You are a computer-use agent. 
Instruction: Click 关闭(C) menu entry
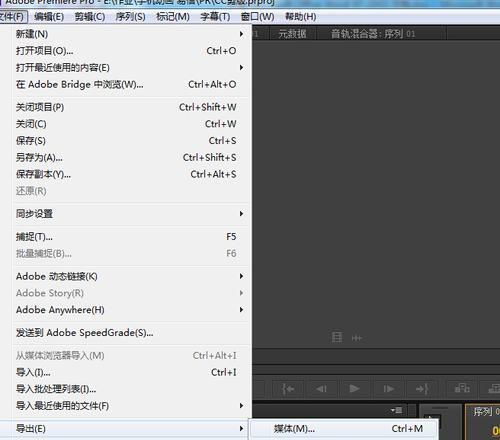coord(130,124)
